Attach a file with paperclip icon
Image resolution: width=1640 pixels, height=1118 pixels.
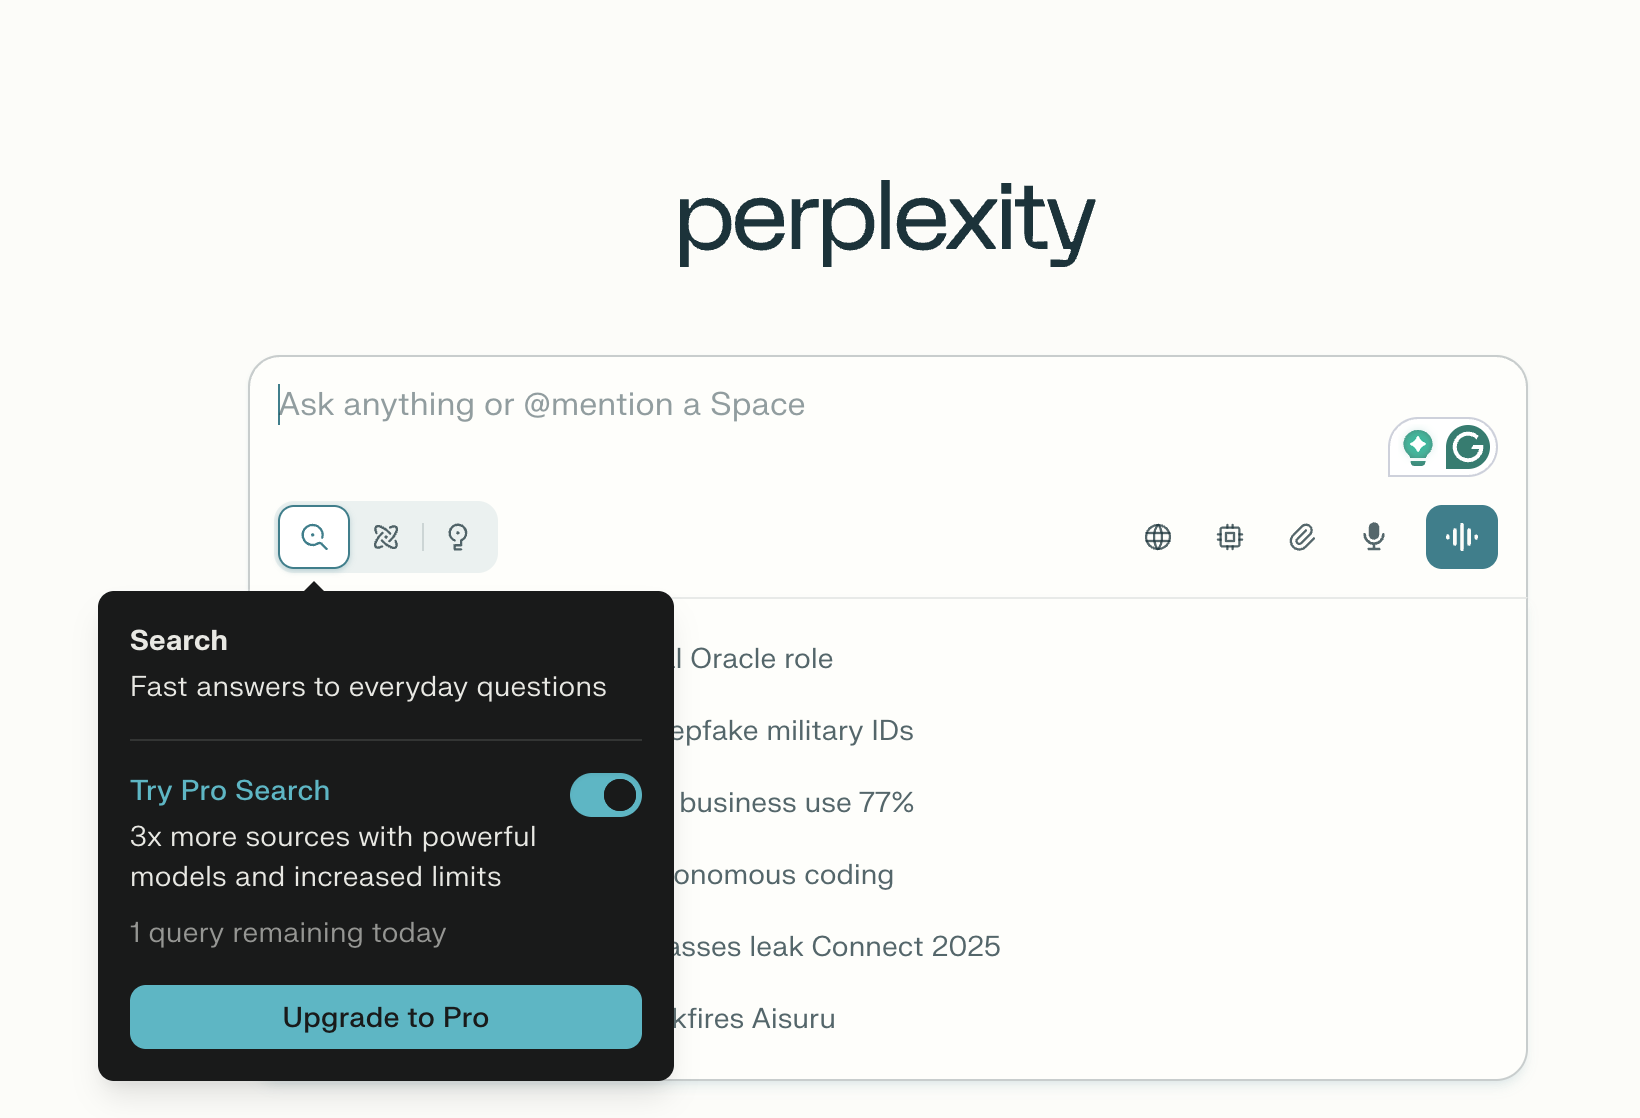(x=1302, y=537)
